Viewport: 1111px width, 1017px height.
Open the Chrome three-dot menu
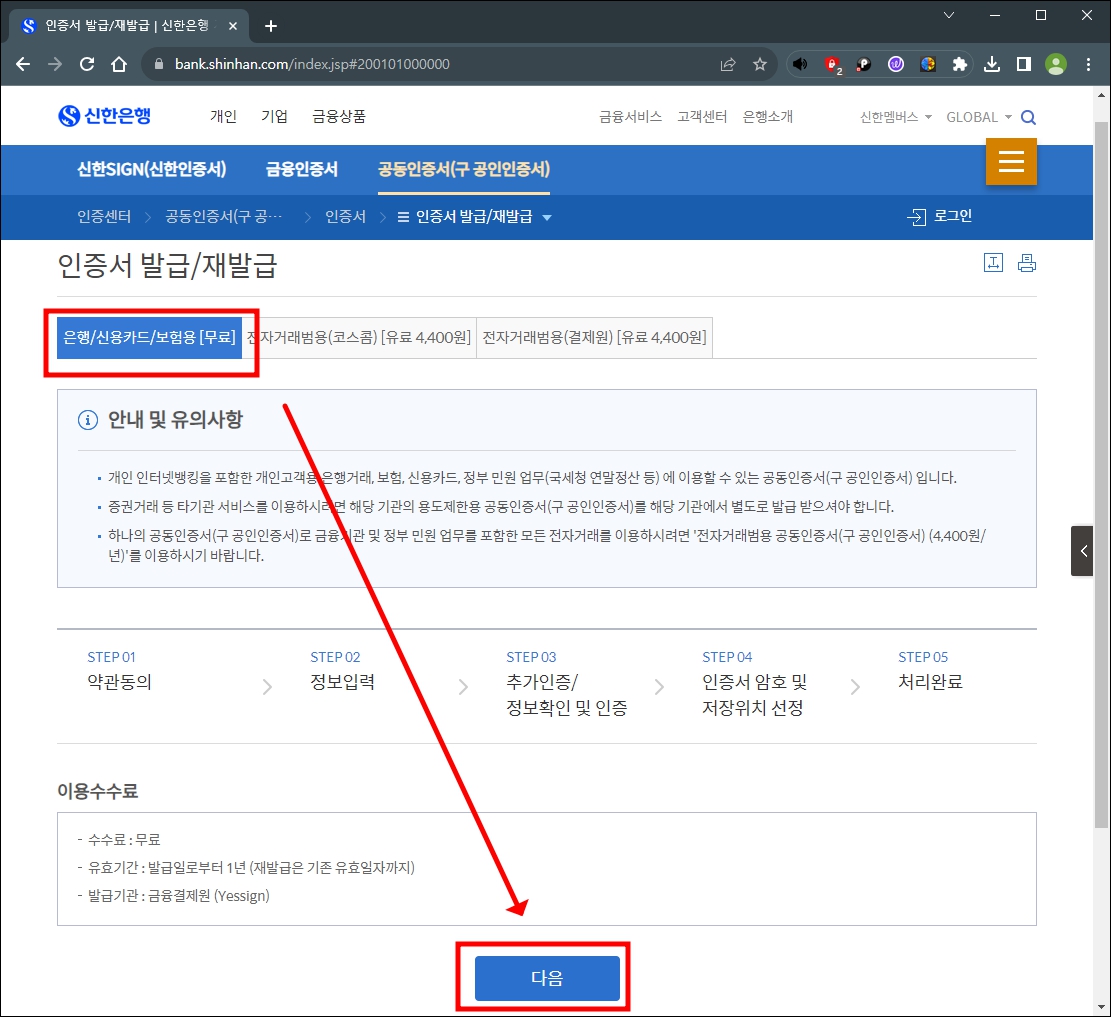[x=1088, y=64]
